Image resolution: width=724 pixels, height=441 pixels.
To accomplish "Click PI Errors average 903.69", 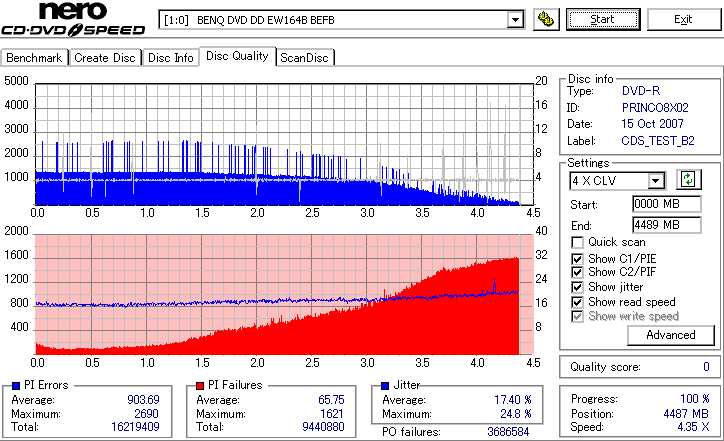I will pyautogui.click(x=143, y=400).
